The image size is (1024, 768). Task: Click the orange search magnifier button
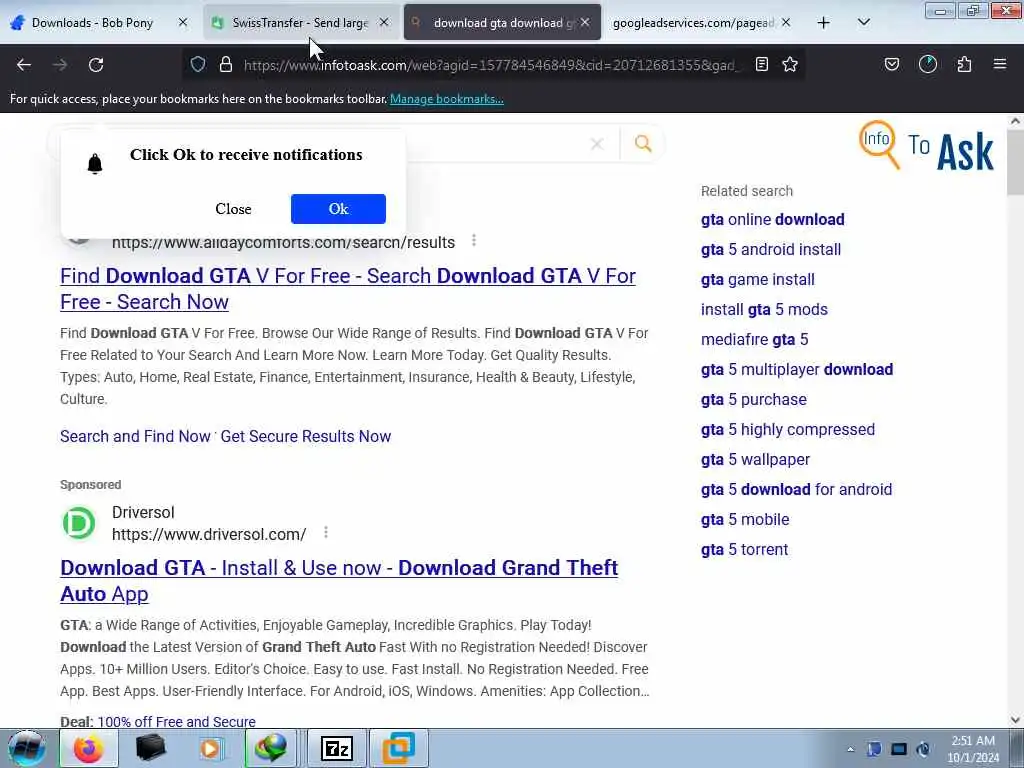point(643,143)
